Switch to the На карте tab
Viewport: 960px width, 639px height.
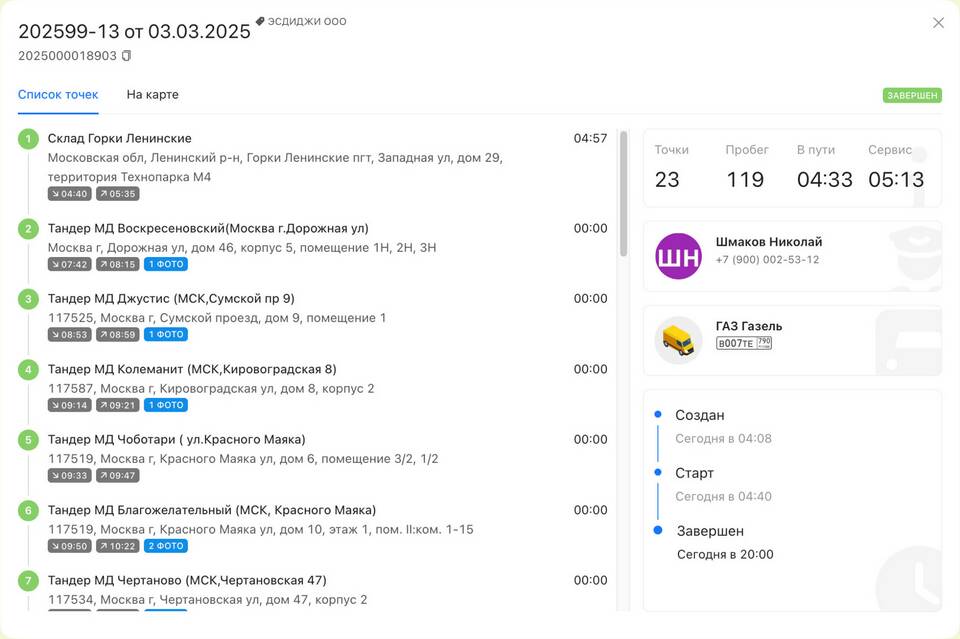[x=152, y=94]
